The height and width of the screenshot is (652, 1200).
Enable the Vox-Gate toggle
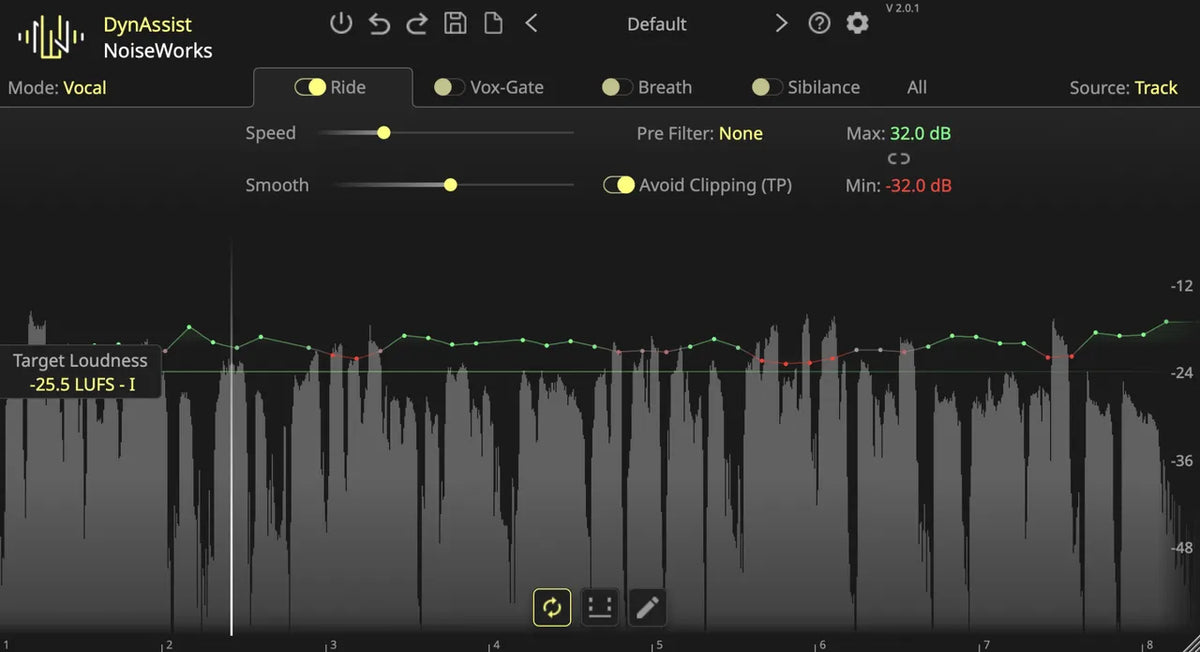449,87
